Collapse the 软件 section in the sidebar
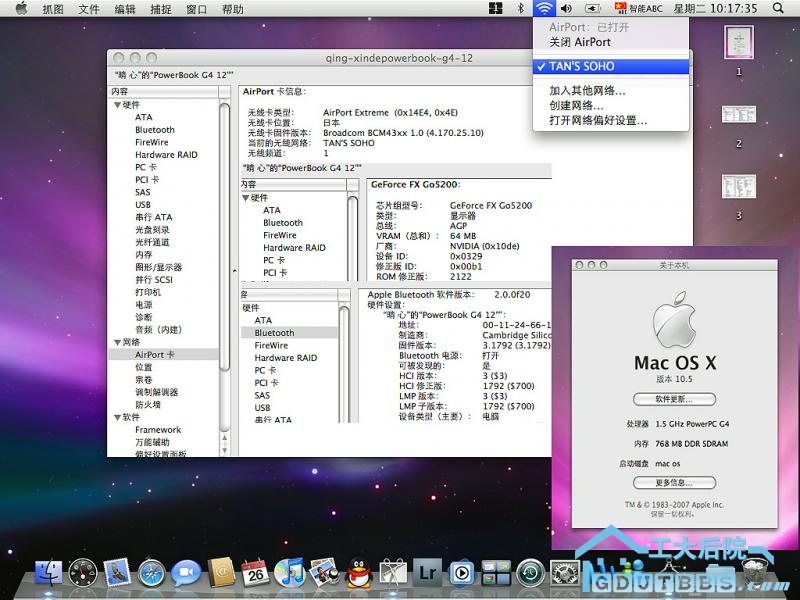This screenshot has width=800, height=600. point(117,417)
